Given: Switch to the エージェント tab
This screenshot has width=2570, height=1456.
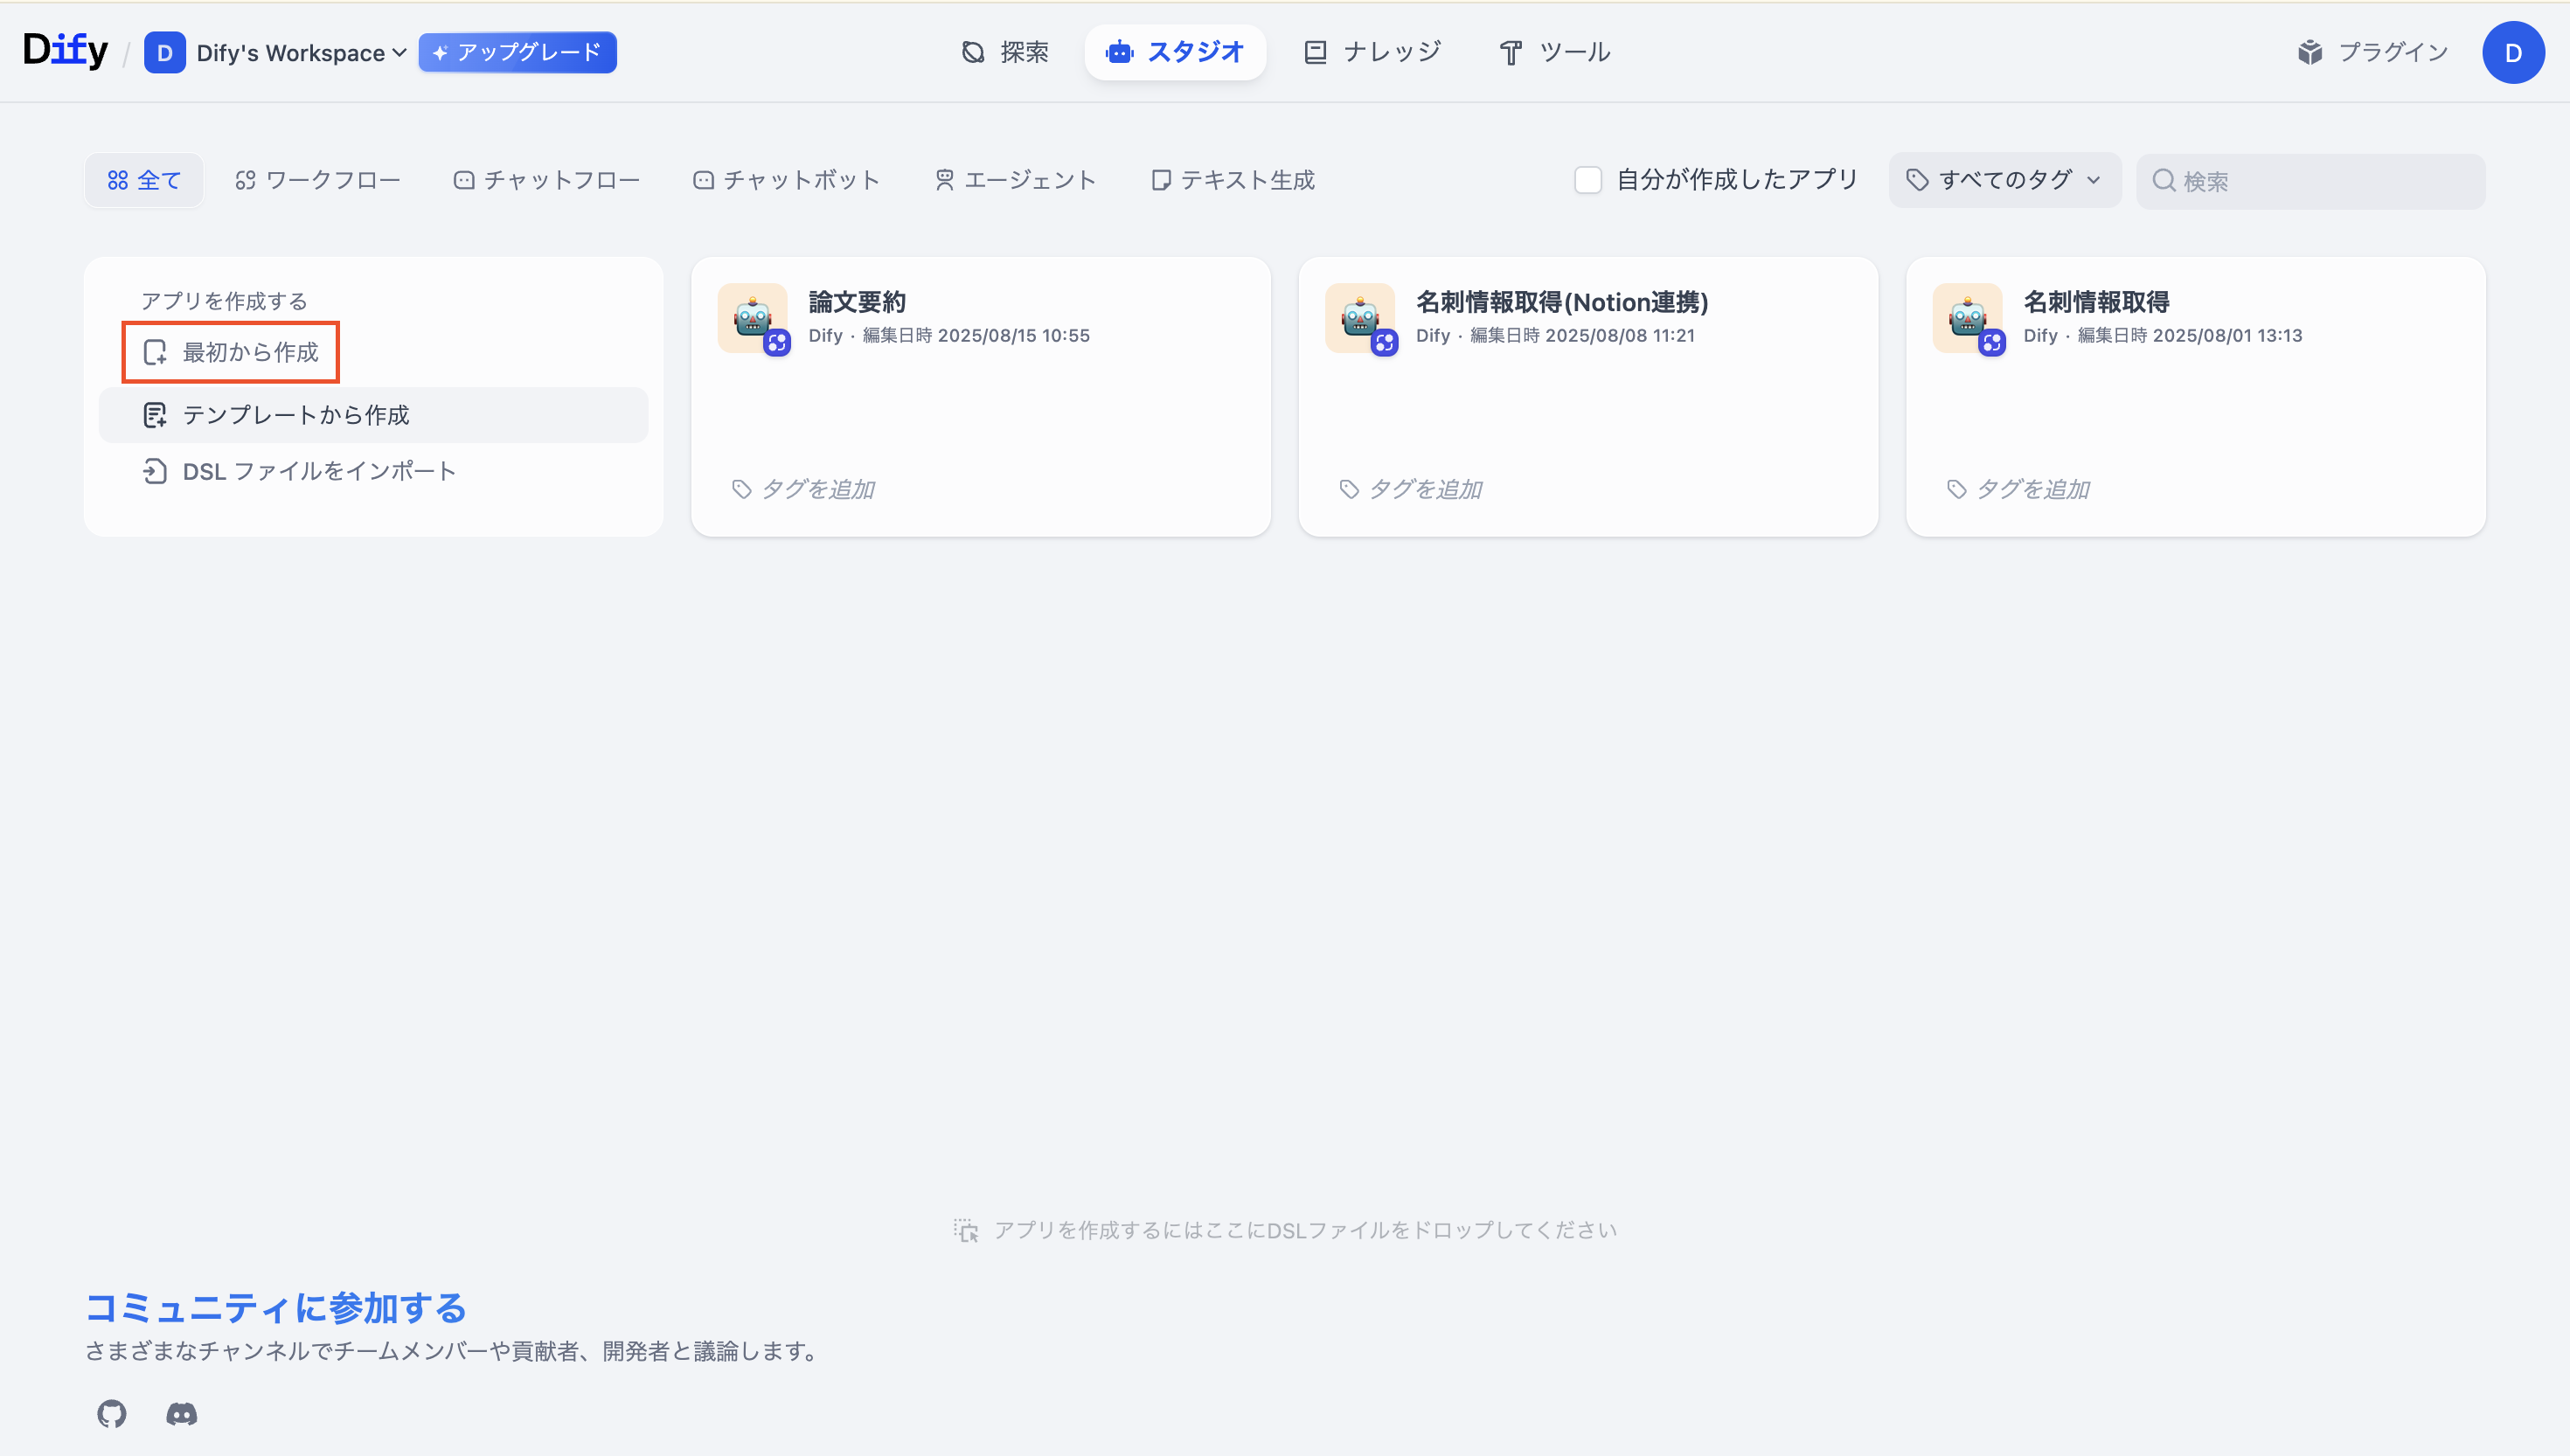Looking at the screenshot, I should tap(1014, 179).
